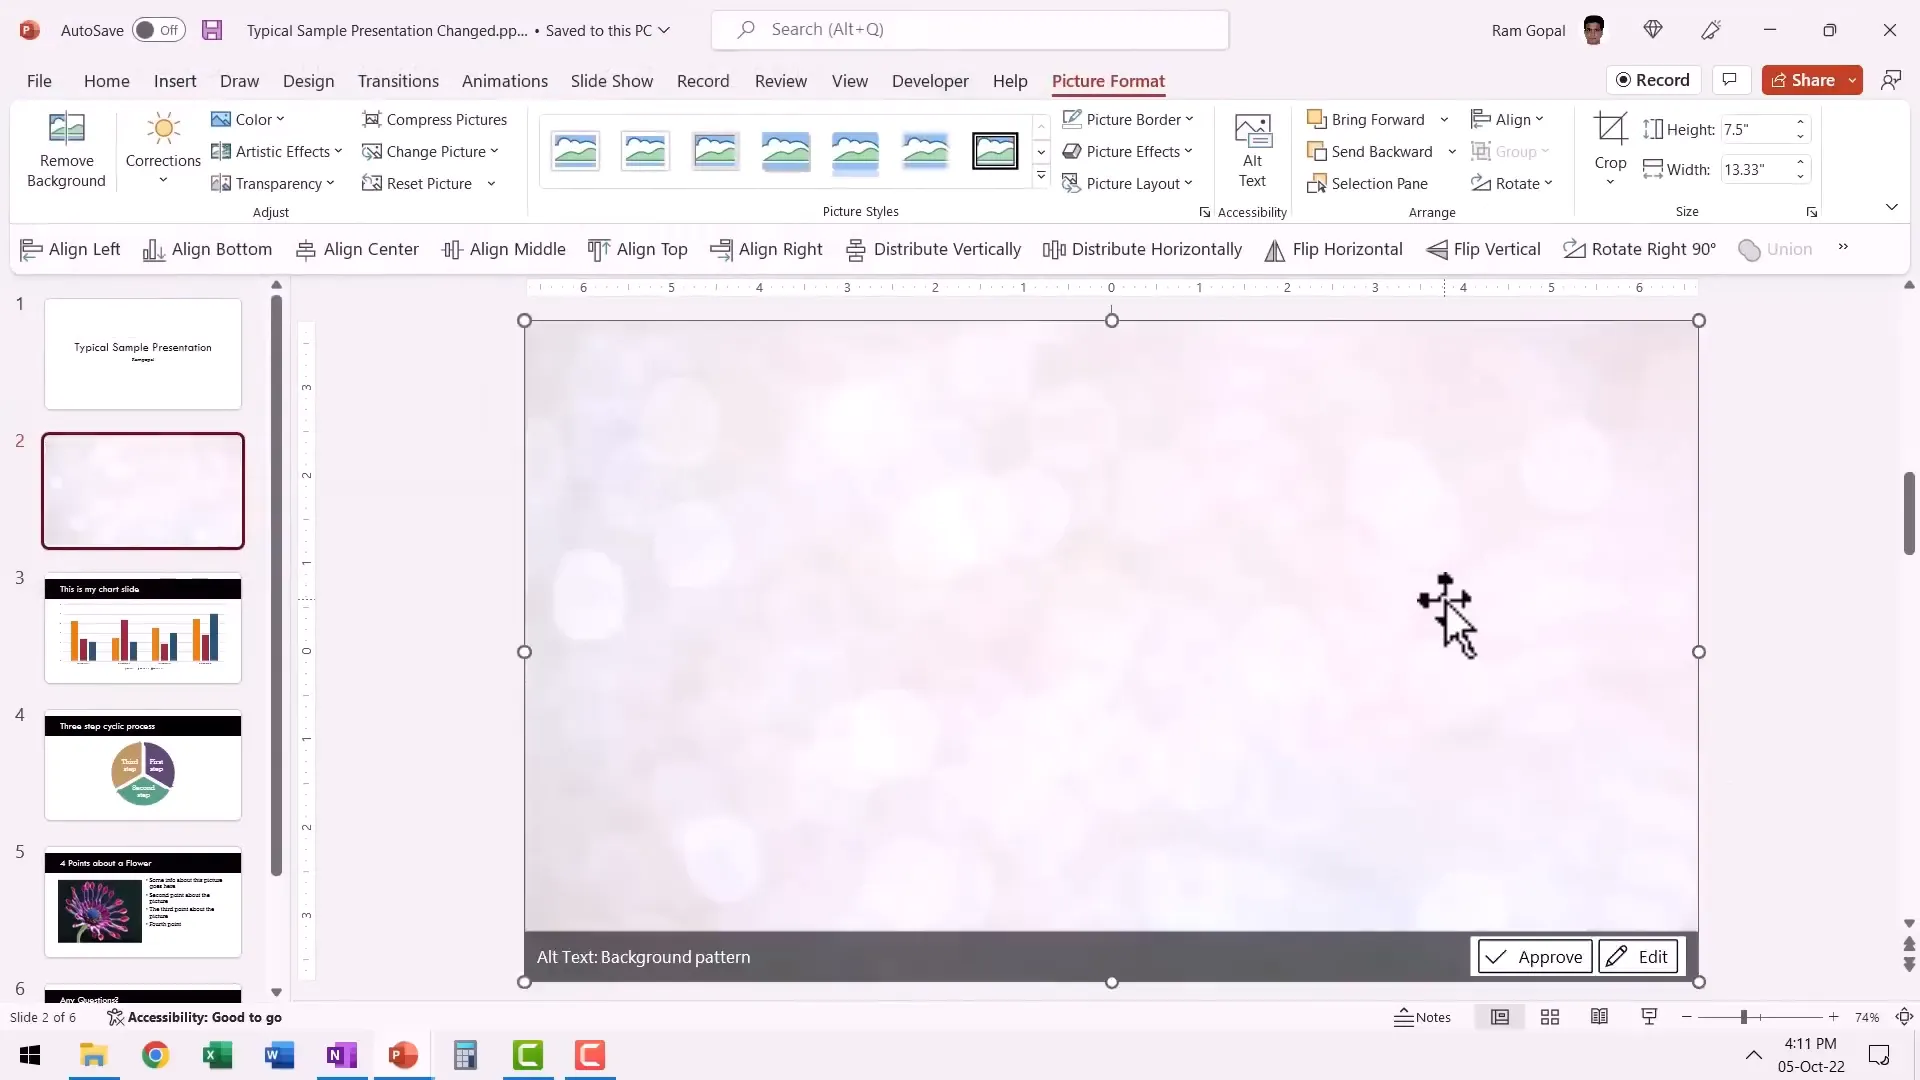Open the Slide Show tab
The image size is (1920, 1080).
611,81
